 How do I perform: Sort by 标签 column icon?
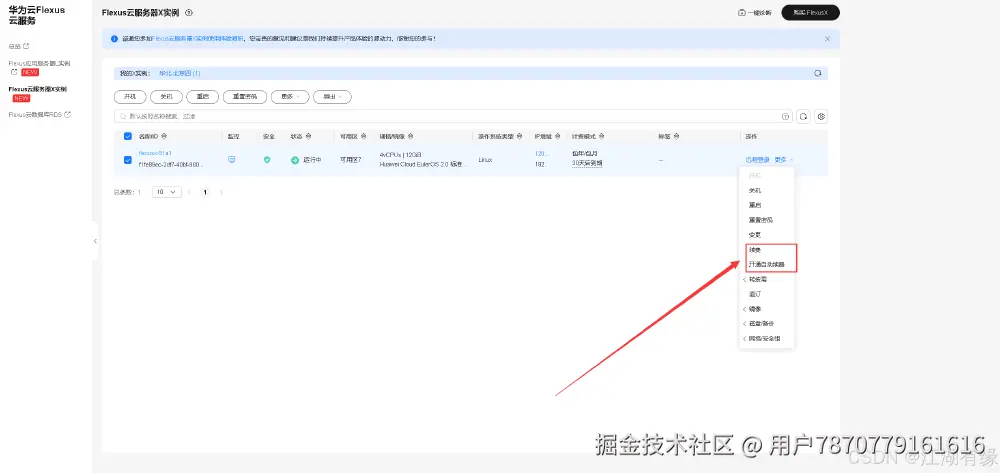pos(677,136)
